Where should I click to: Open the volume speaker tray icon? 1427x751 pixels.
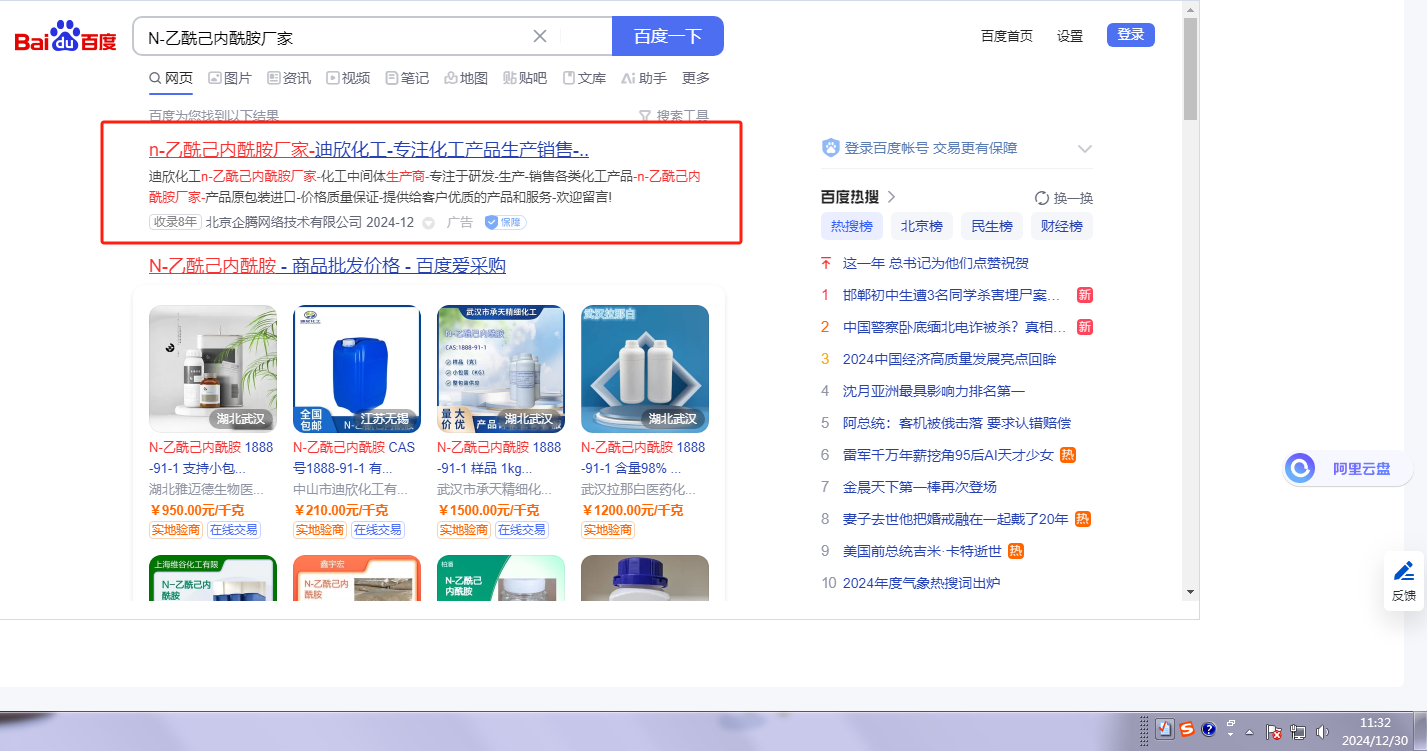pos(1323,731)
